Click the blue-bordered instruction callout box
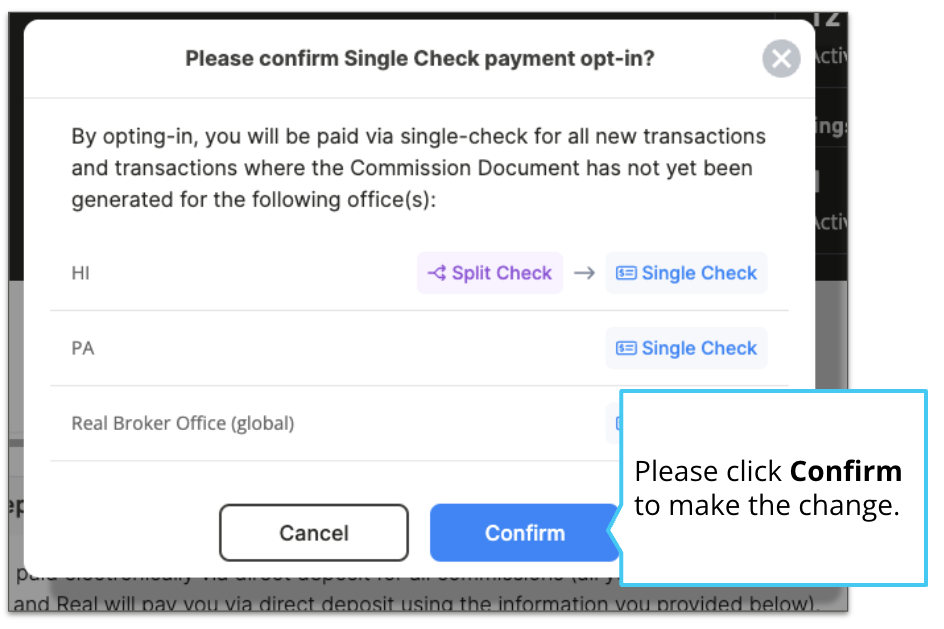Image resolution: width=944 pixels, height=629 pixels. point(774,488)
